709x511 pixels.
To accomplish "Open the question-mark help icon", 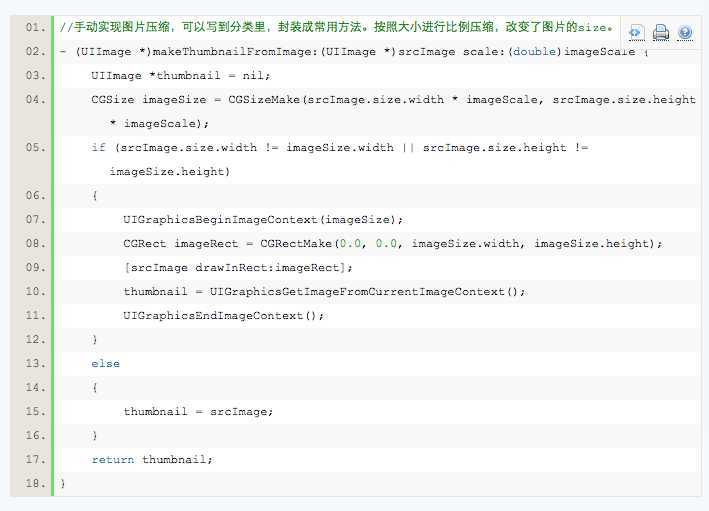I will [685, 33].
